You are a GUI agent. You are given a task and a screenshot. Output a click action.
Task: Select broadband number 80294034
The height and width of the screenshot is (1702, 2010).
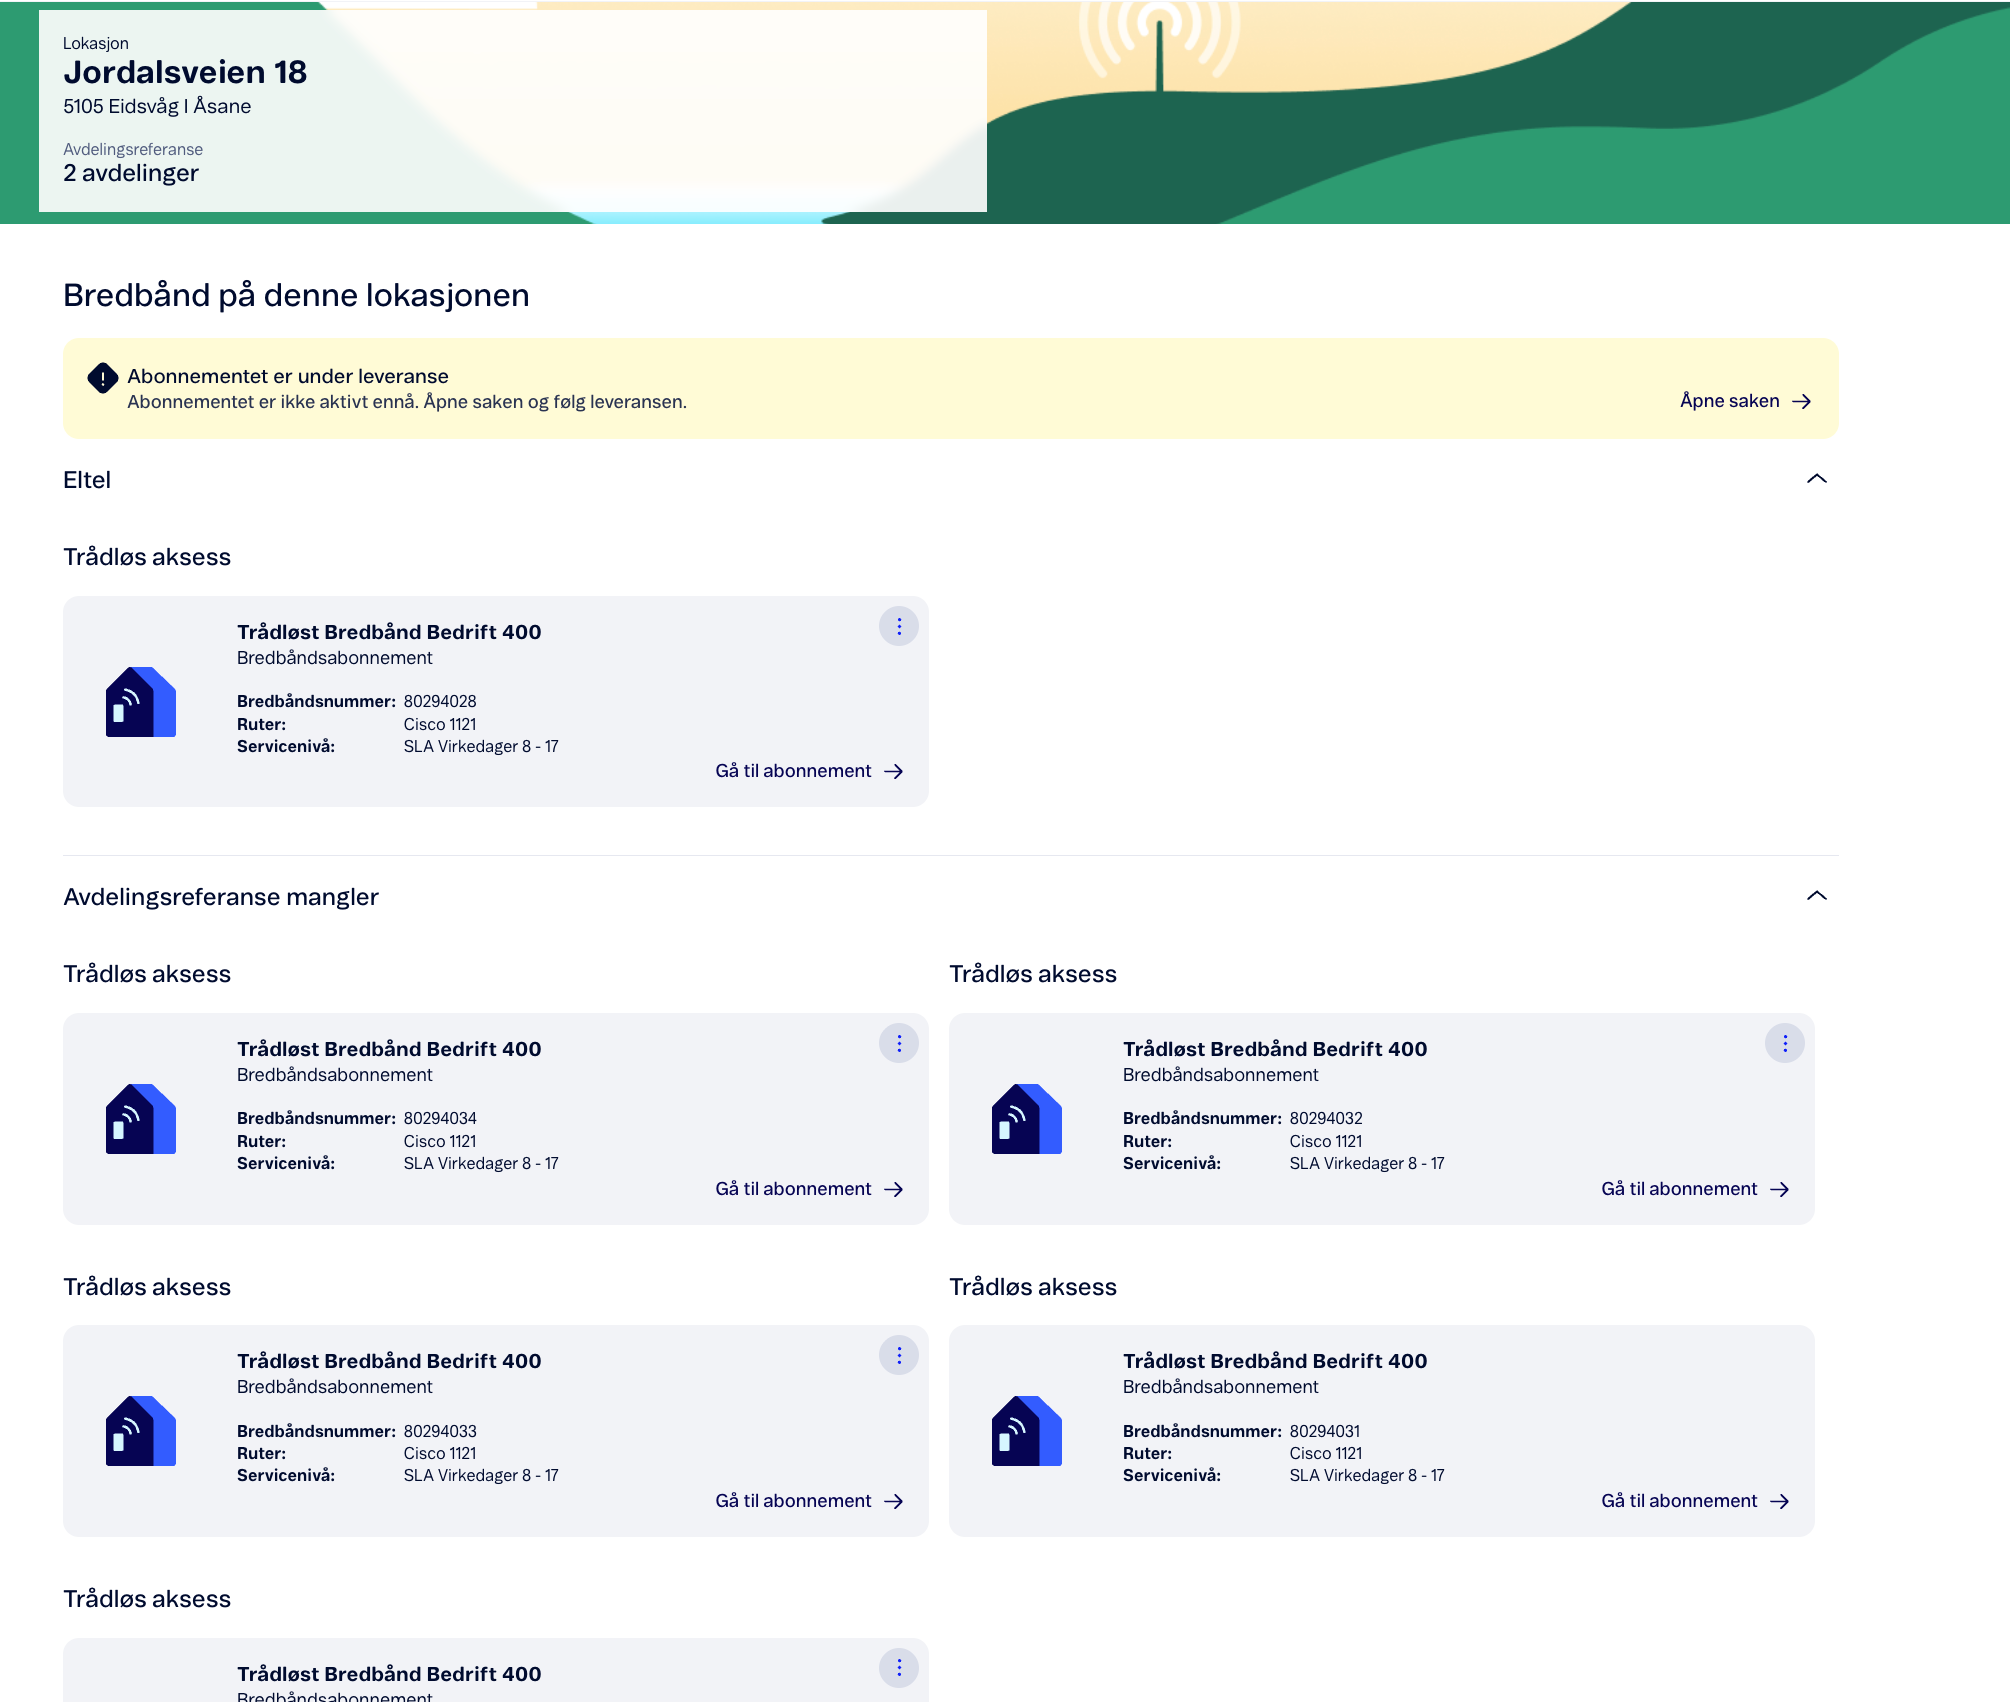click(440, 1119)
